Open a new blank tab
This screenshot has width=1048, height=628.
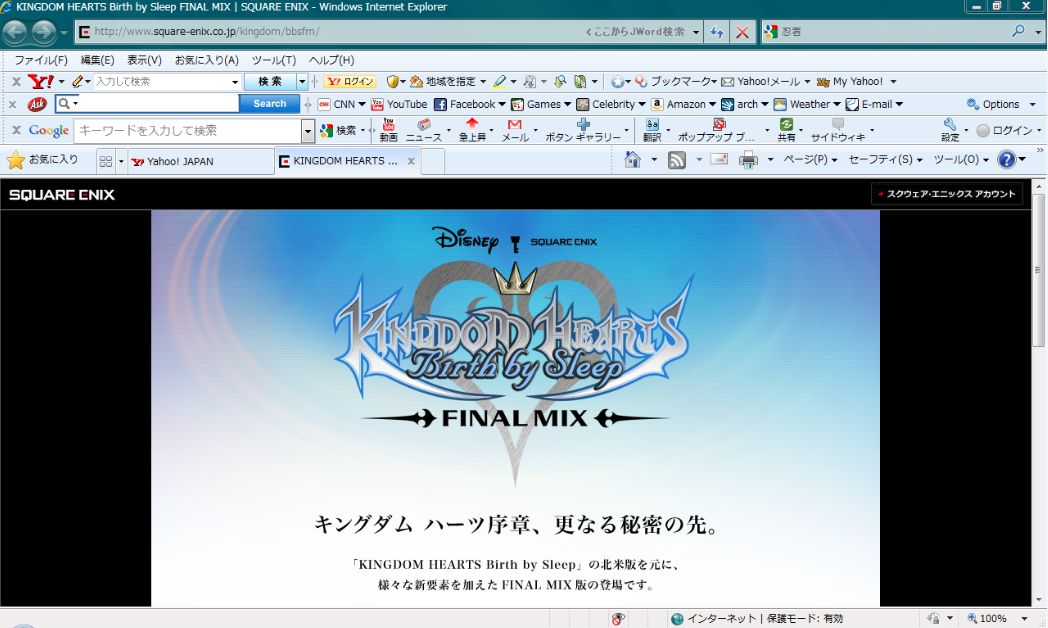[433, 161]
